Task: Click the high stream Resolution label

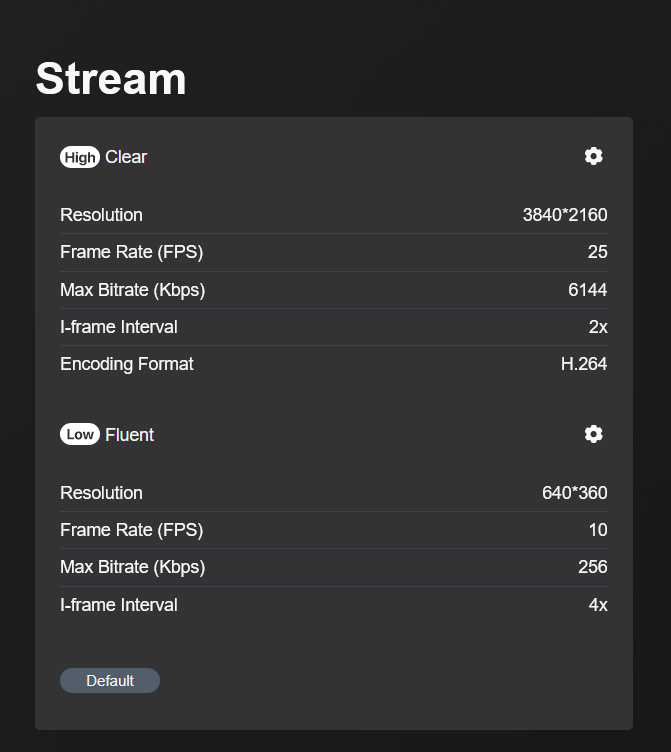Action: click(x=101, y=215)
